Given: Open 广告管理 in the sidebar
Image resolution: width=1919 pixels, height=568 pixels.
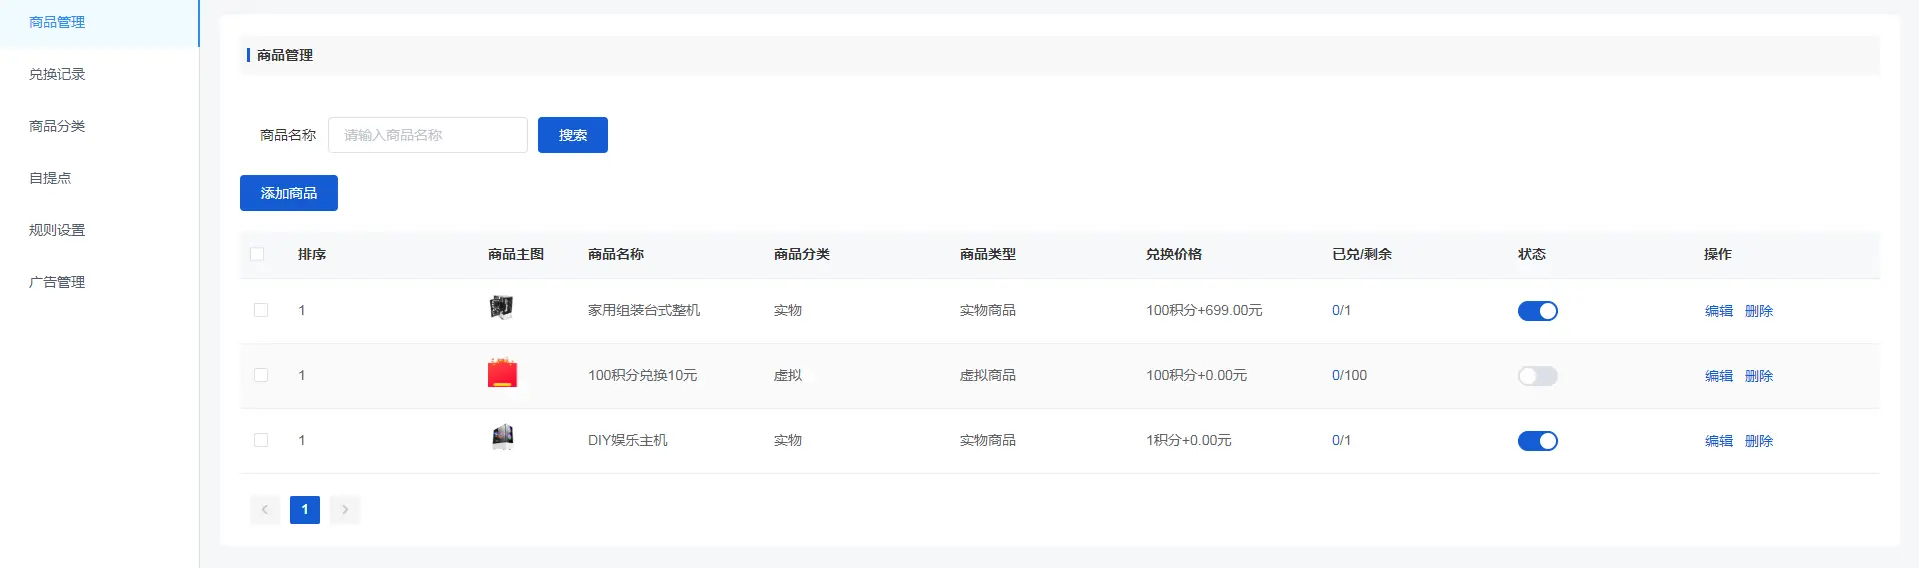Looking at the screenshot, I should pos(57,282).
